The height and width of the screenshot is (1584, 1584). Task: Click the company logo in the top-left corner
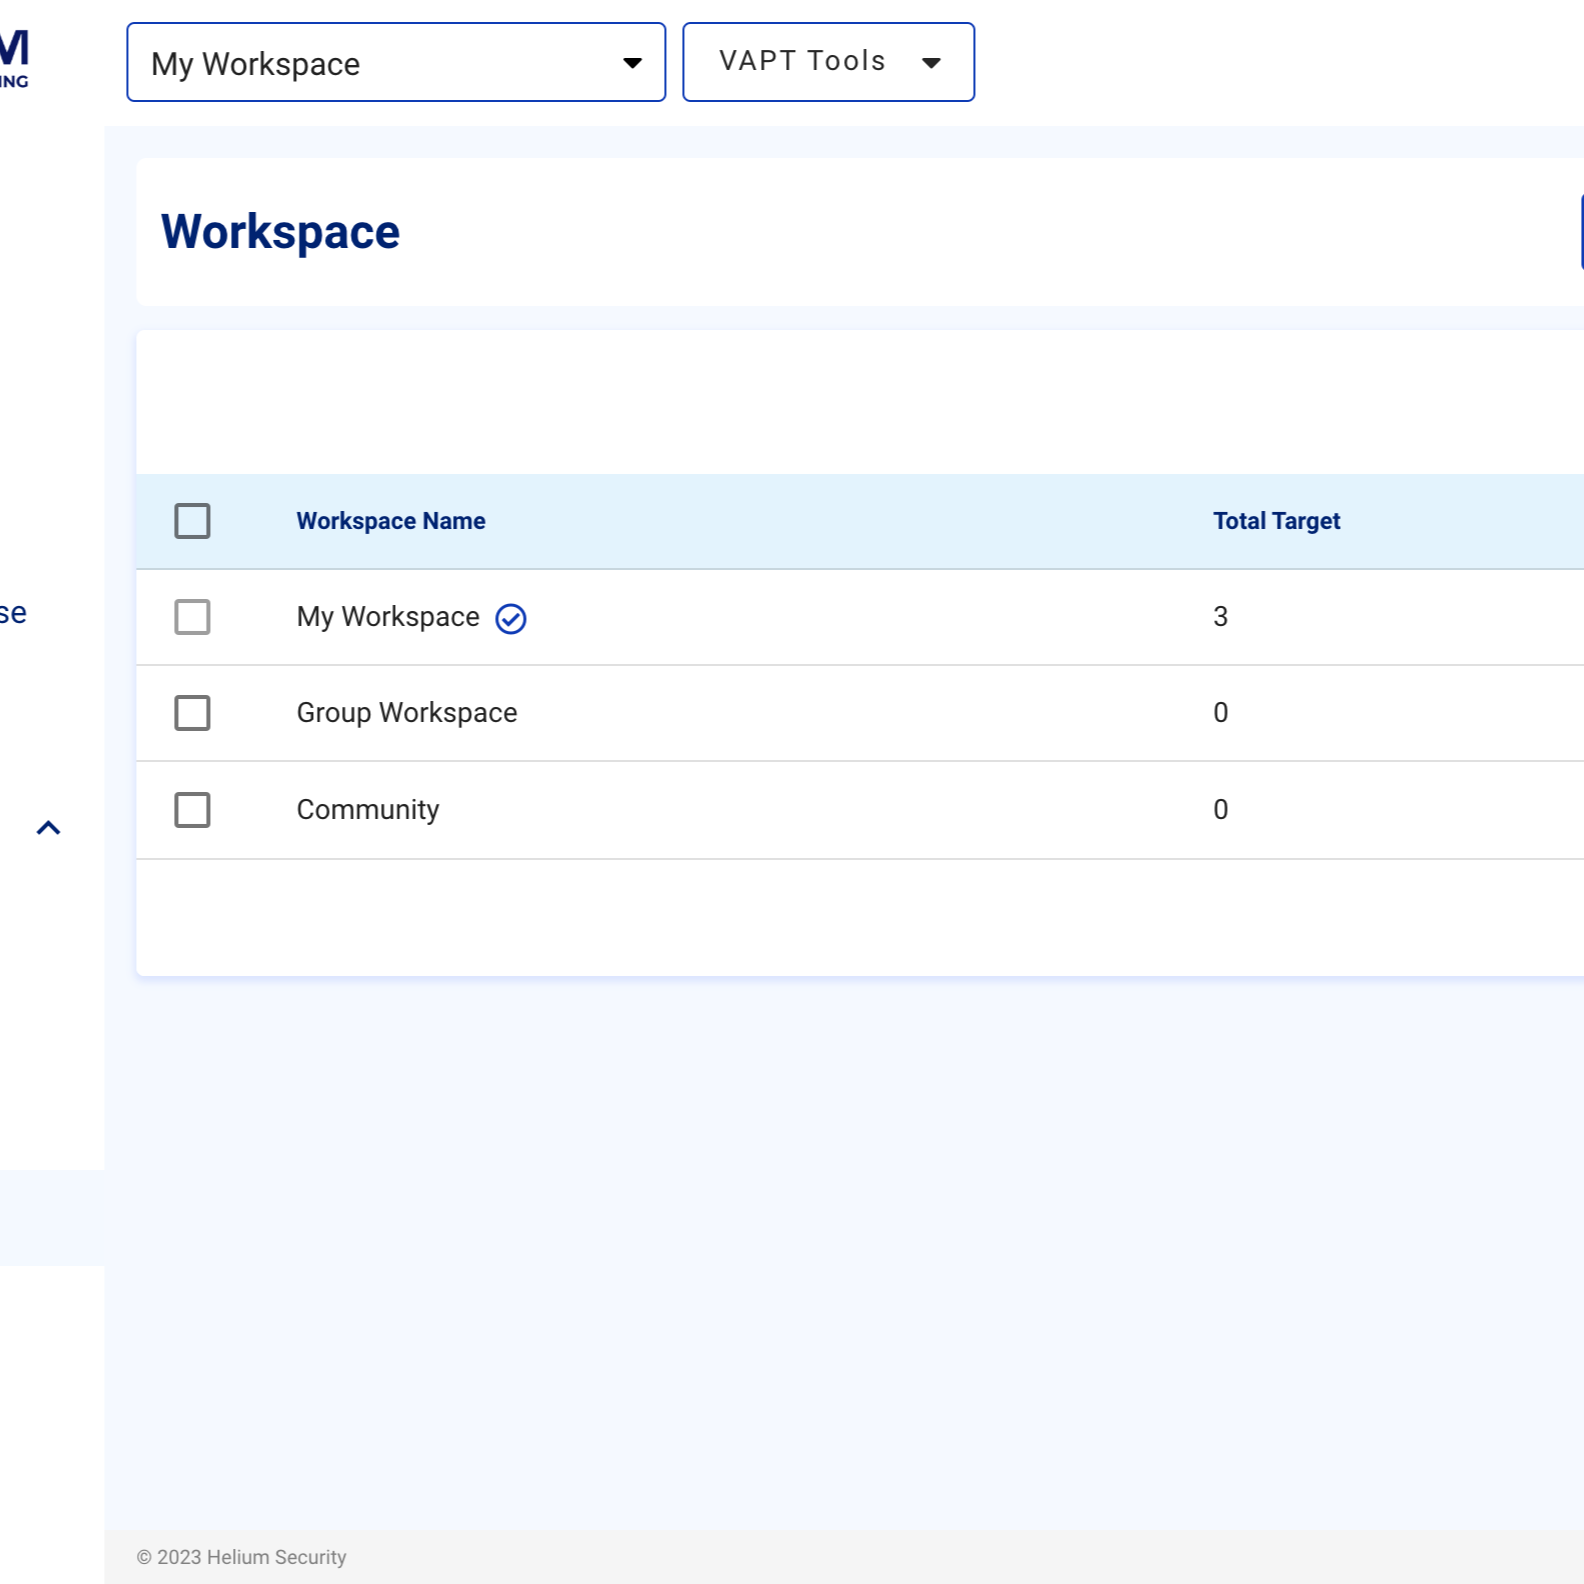point(14,60)
